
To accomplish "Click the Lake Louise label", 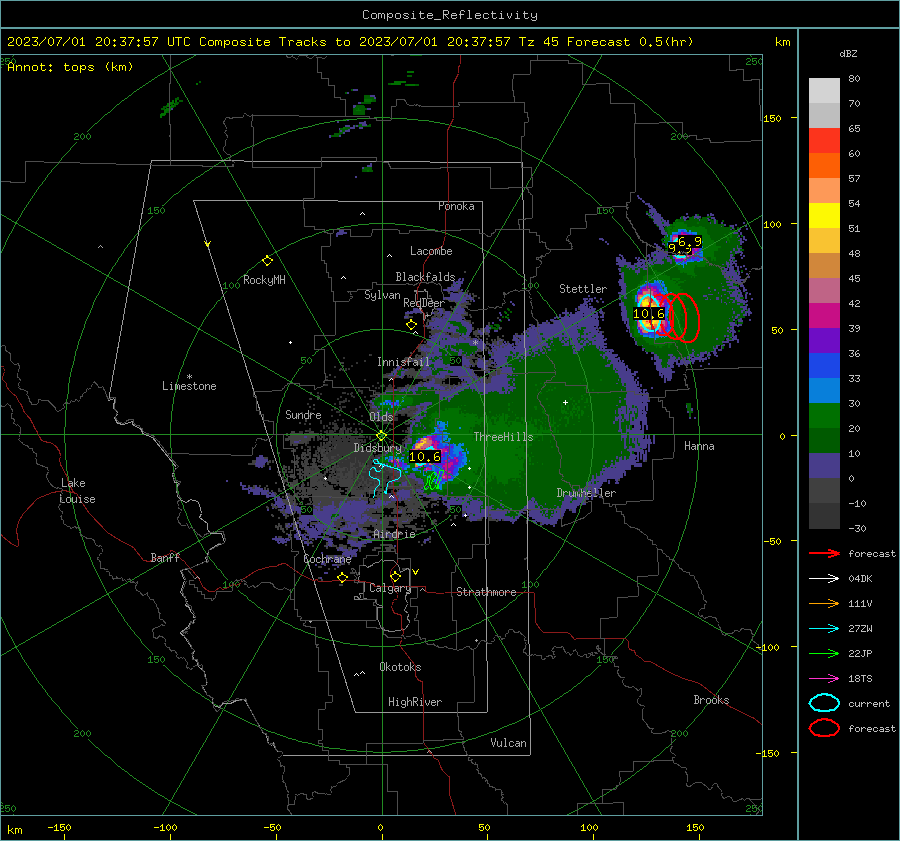I will pos(78,491).
